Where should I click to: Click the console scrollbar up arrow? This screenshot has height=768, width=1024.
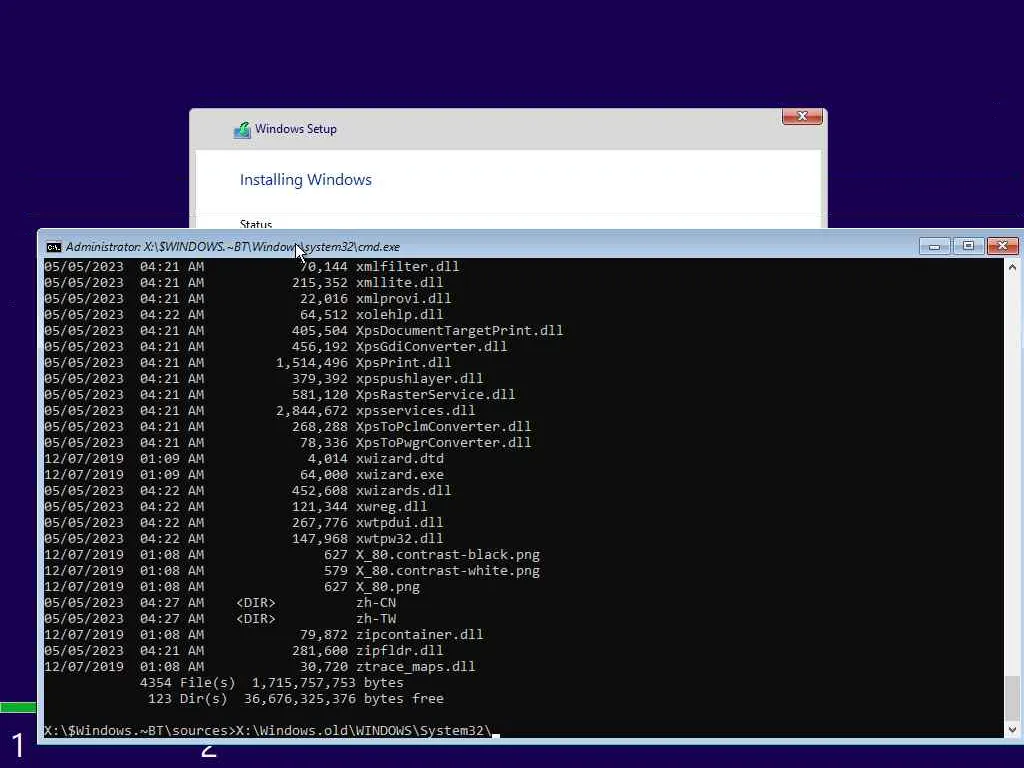coord(1012,267)
